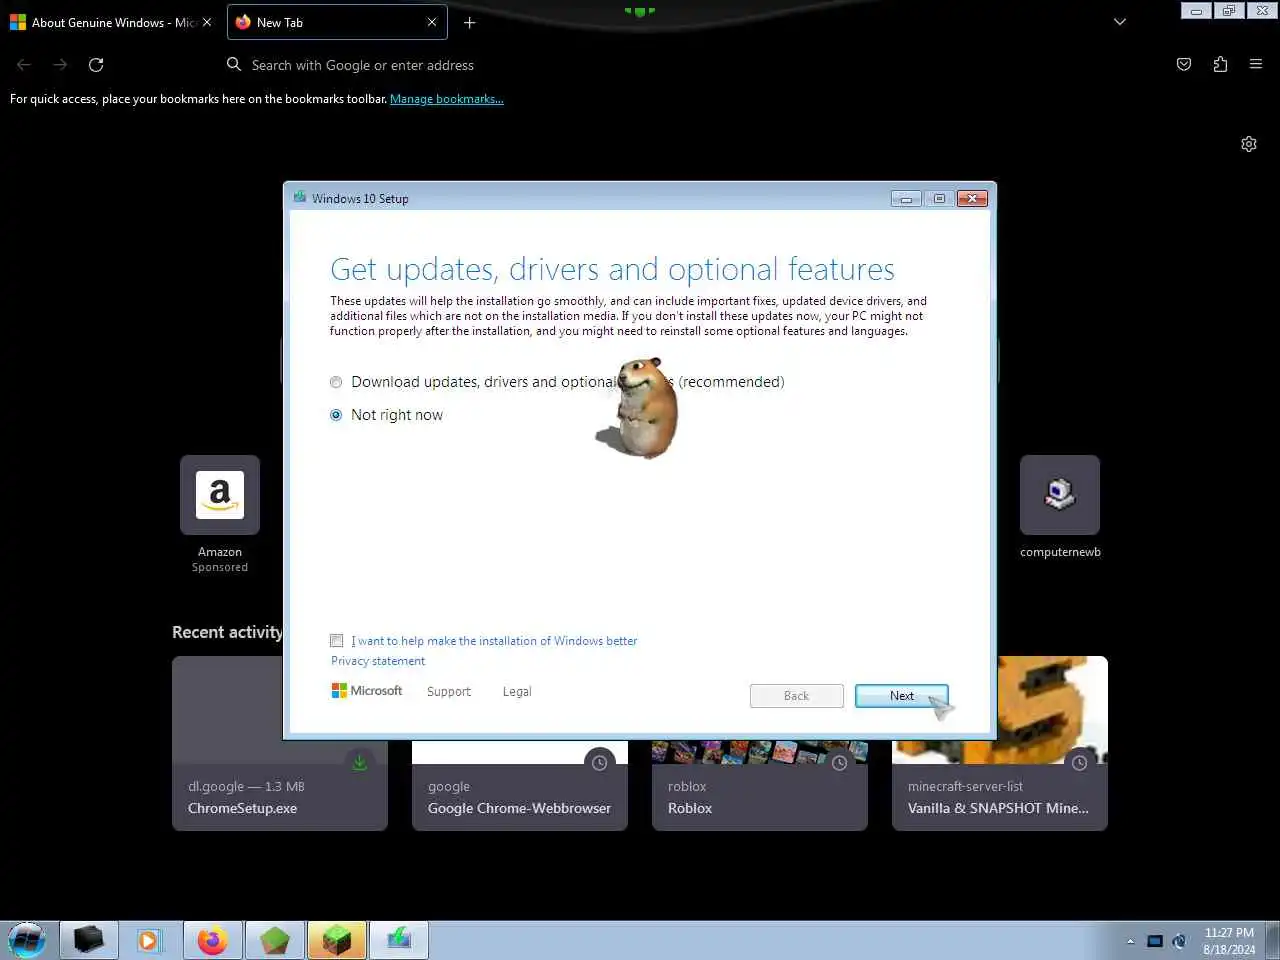The image size is (1280, 960).
Task: Expand the list all tabs chevron
Action: coord(1120,22)
